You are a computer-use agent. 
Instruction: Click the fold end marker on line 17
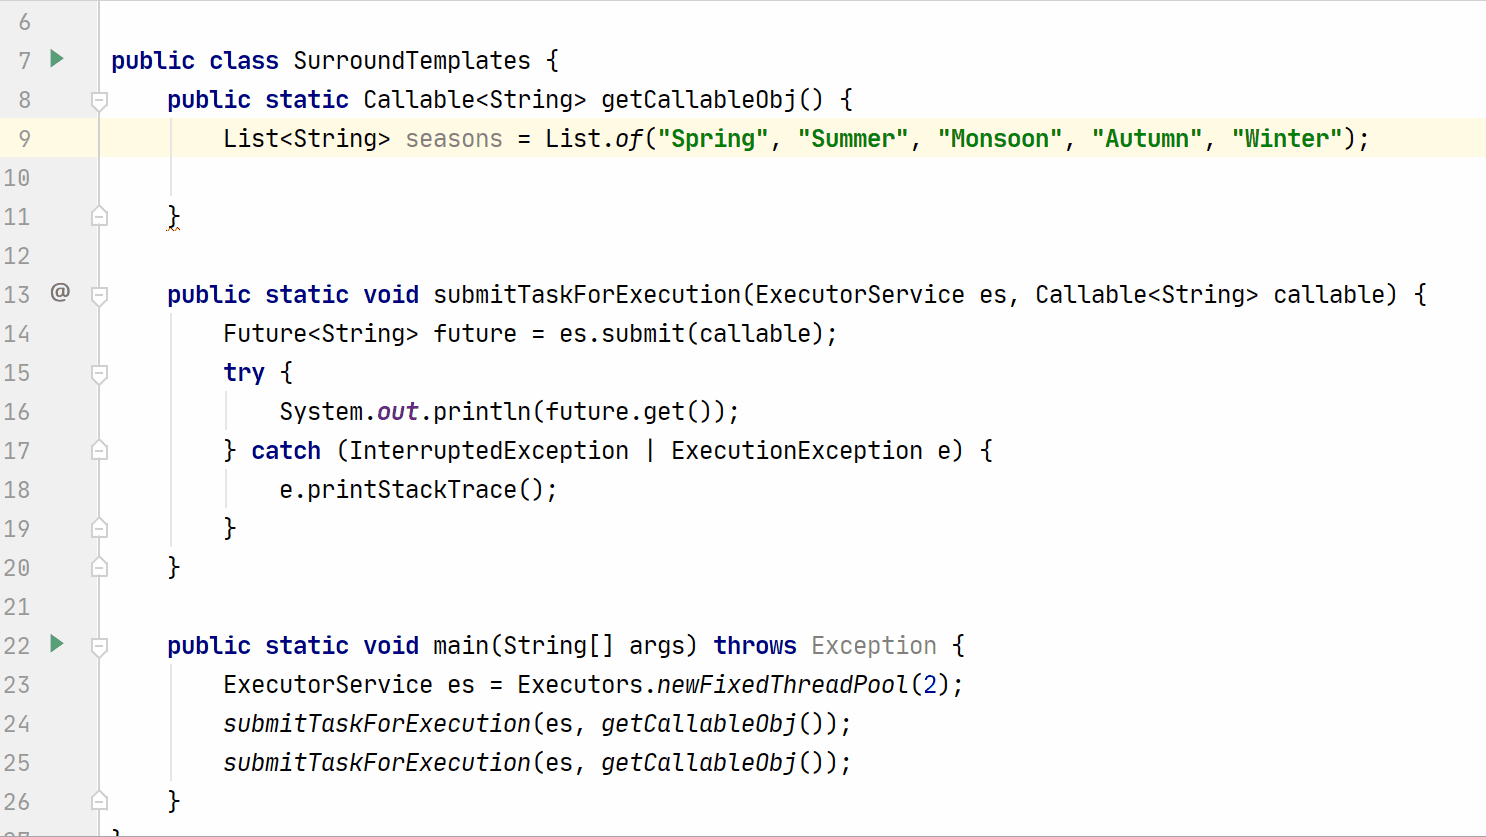pos(98,450)
